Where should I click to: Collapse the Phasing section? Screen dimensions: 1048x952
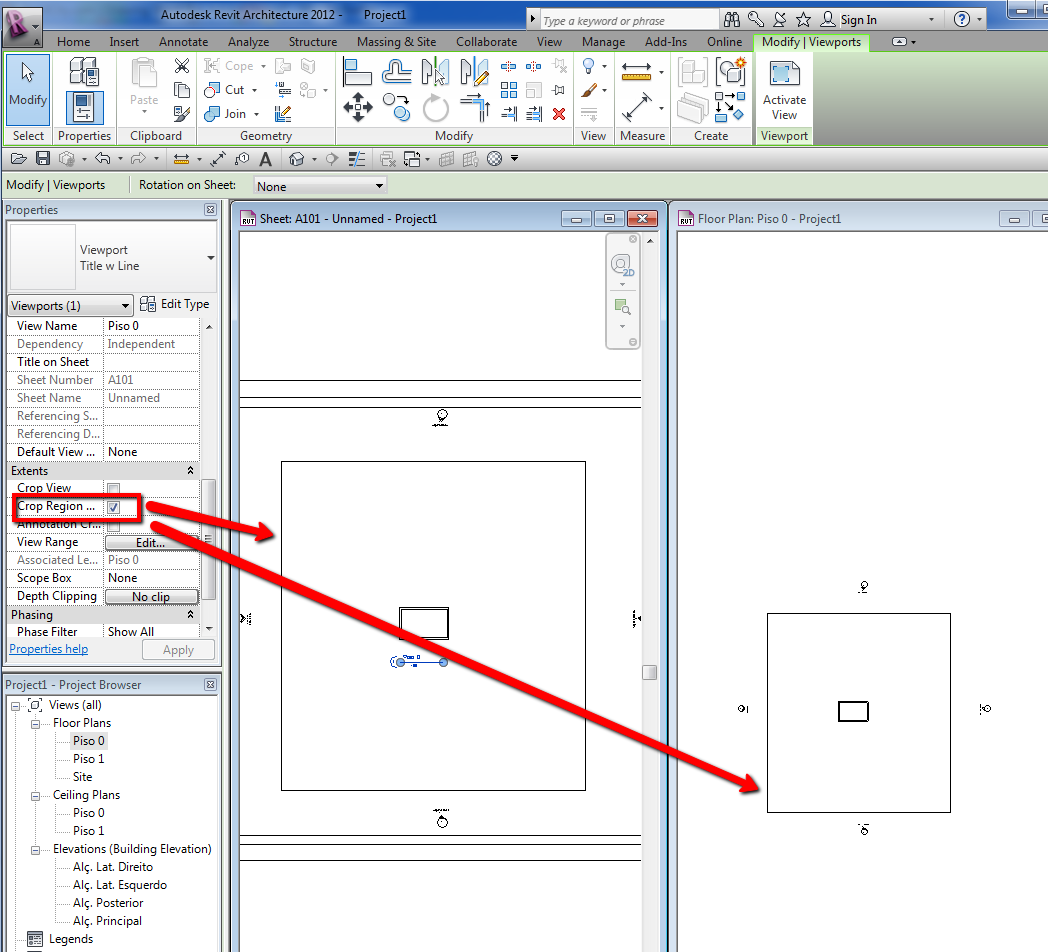[x=190, y=614]
